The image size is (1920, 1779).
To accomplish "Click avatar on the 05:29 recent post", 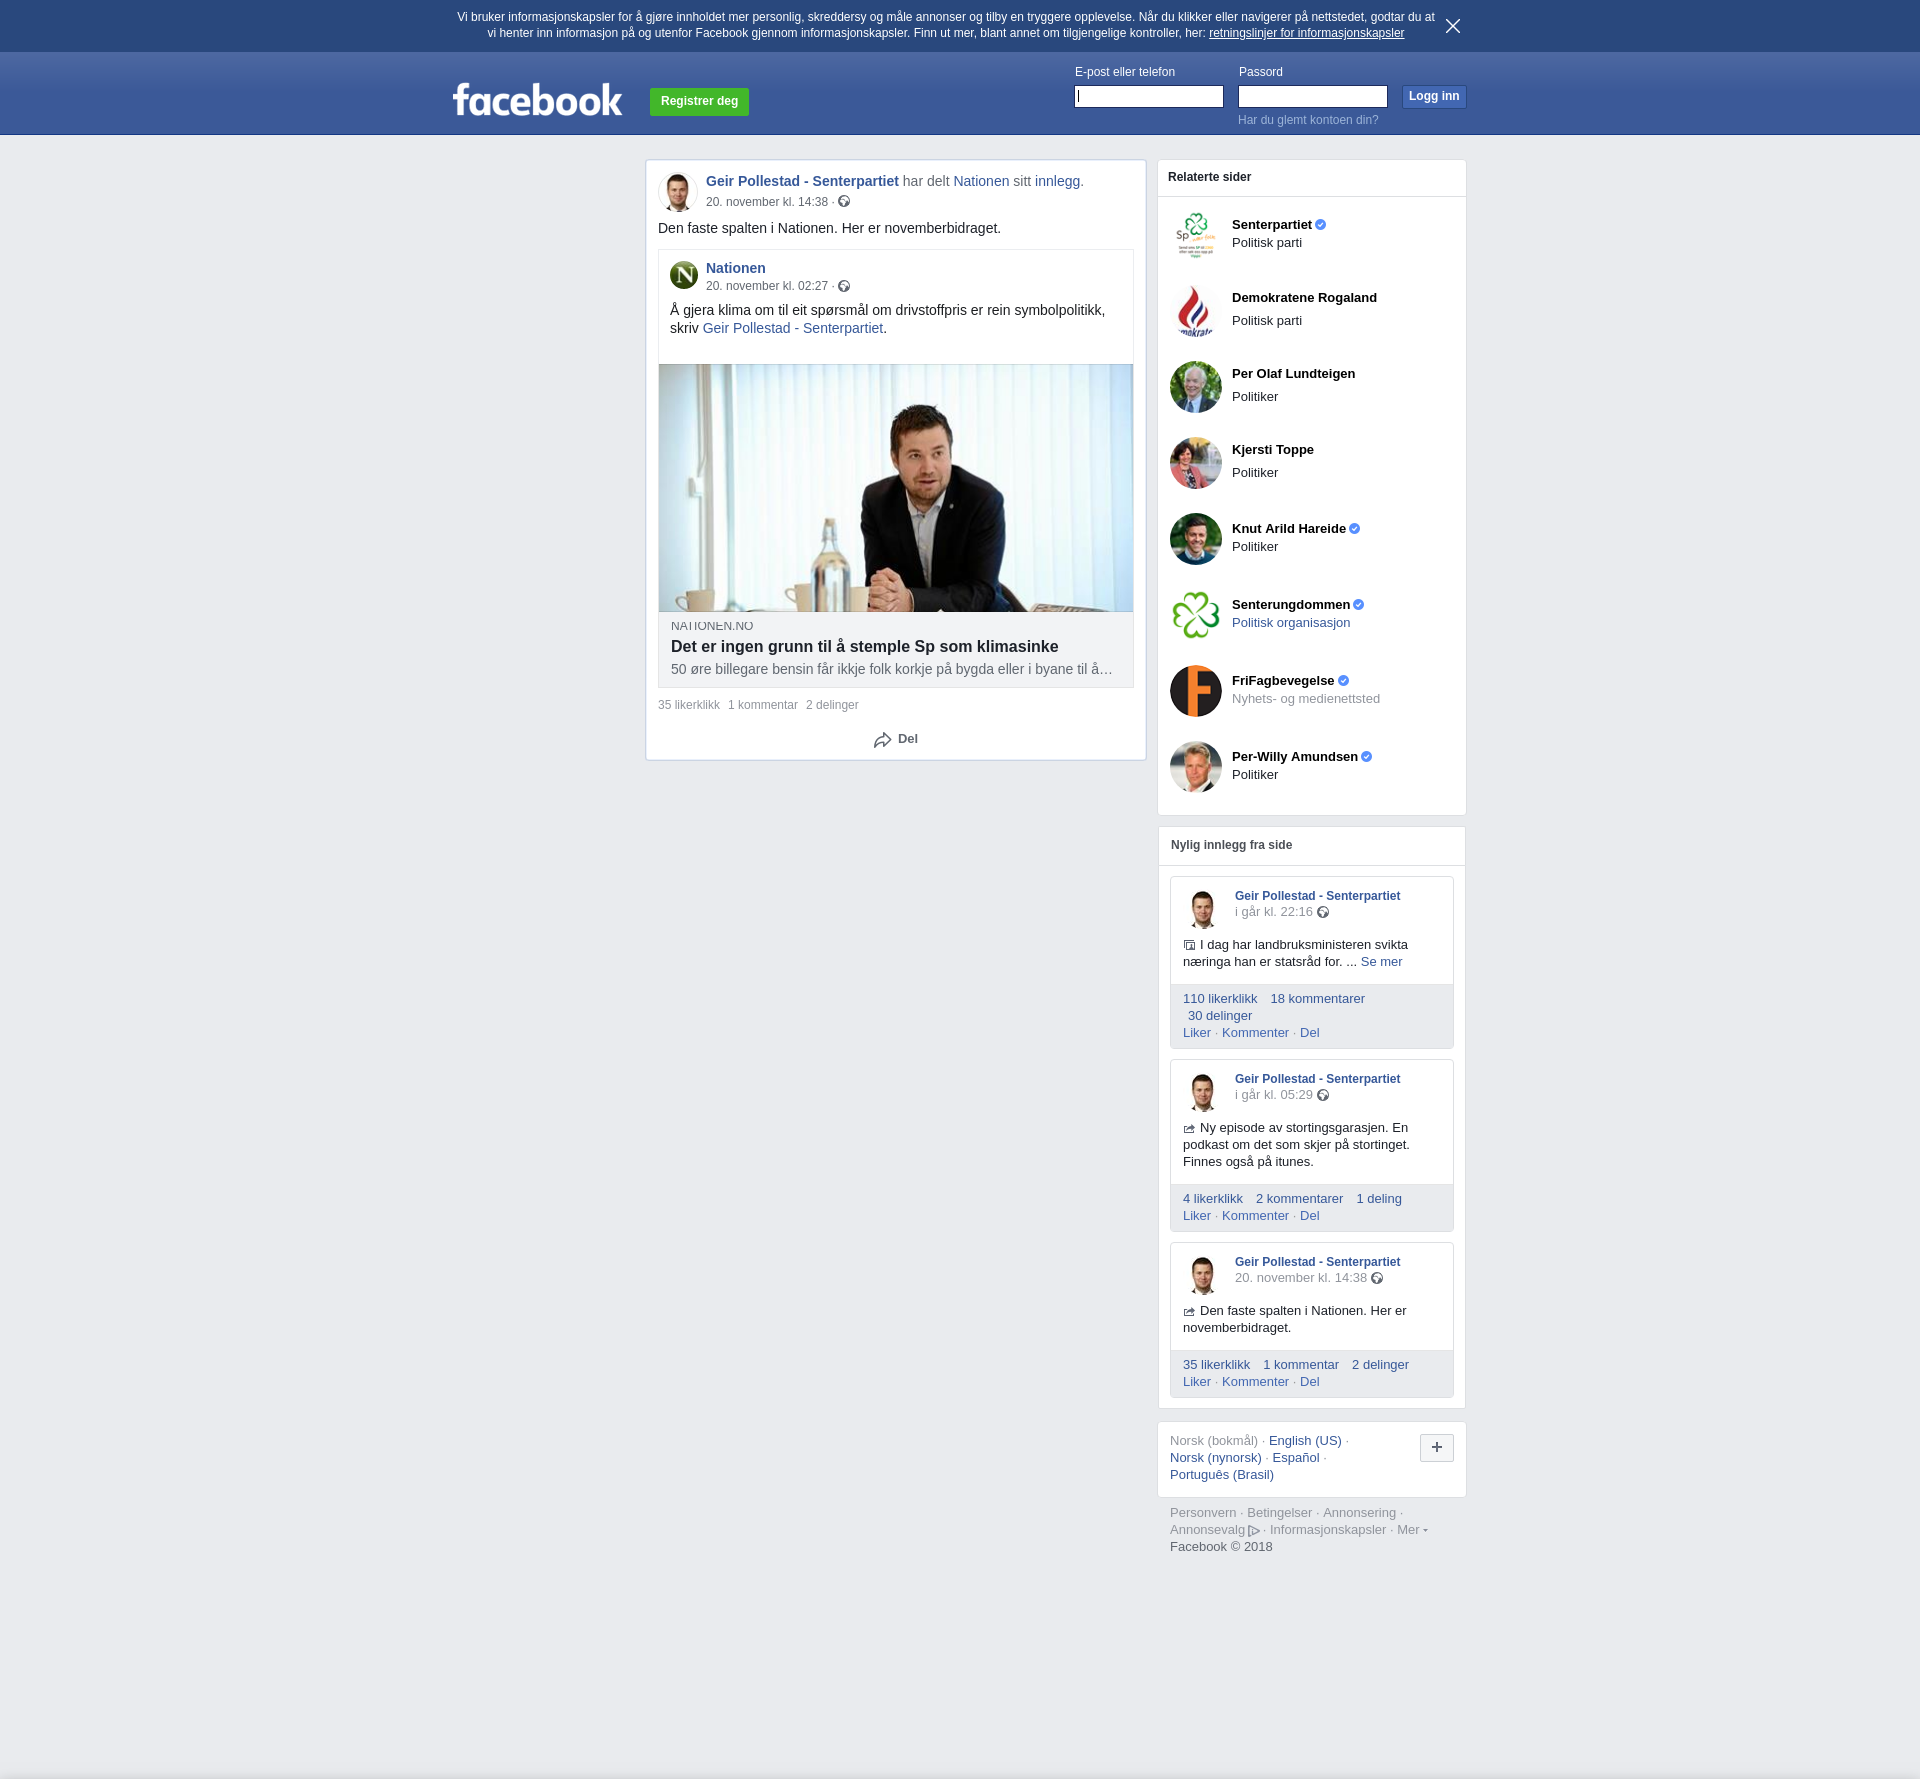I will (x=1203, y=1092).
